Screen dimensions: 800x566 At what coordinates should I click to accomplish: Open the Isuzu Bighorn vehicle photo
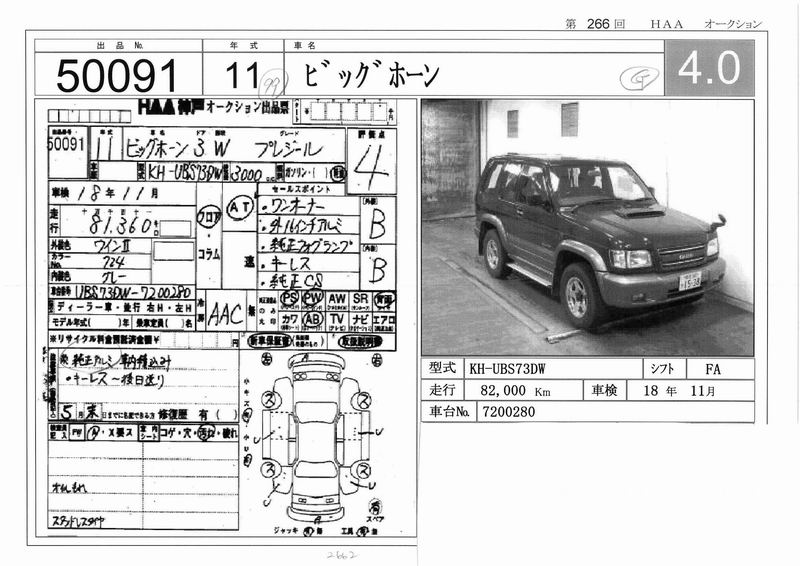coord(587,227)
